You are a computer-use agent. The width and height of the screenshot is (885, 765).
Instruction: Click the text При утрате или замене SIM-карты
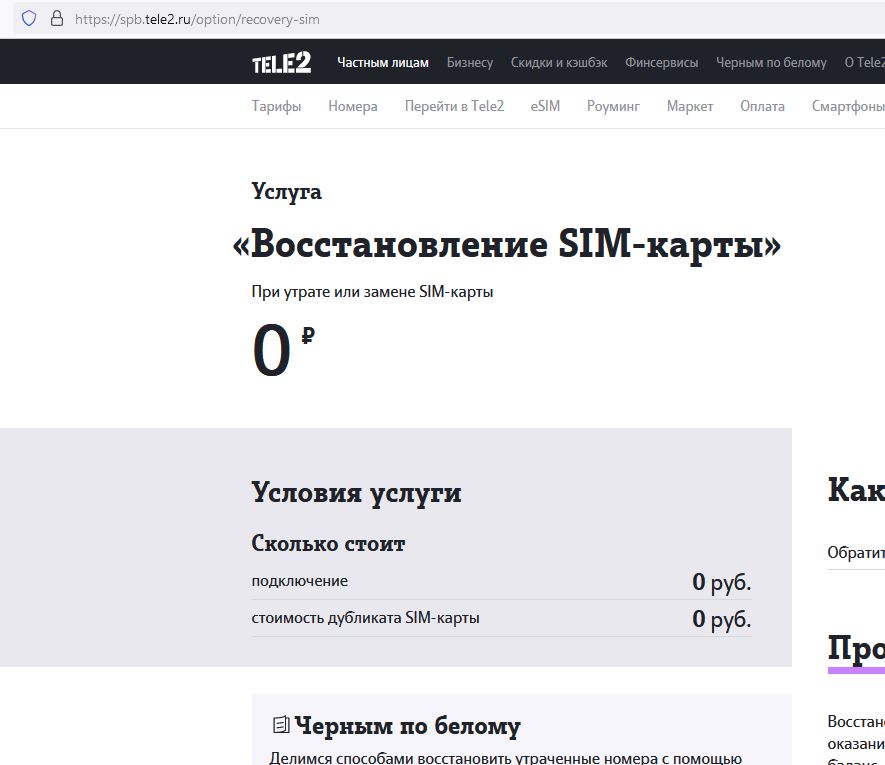(x=373, y=292)
